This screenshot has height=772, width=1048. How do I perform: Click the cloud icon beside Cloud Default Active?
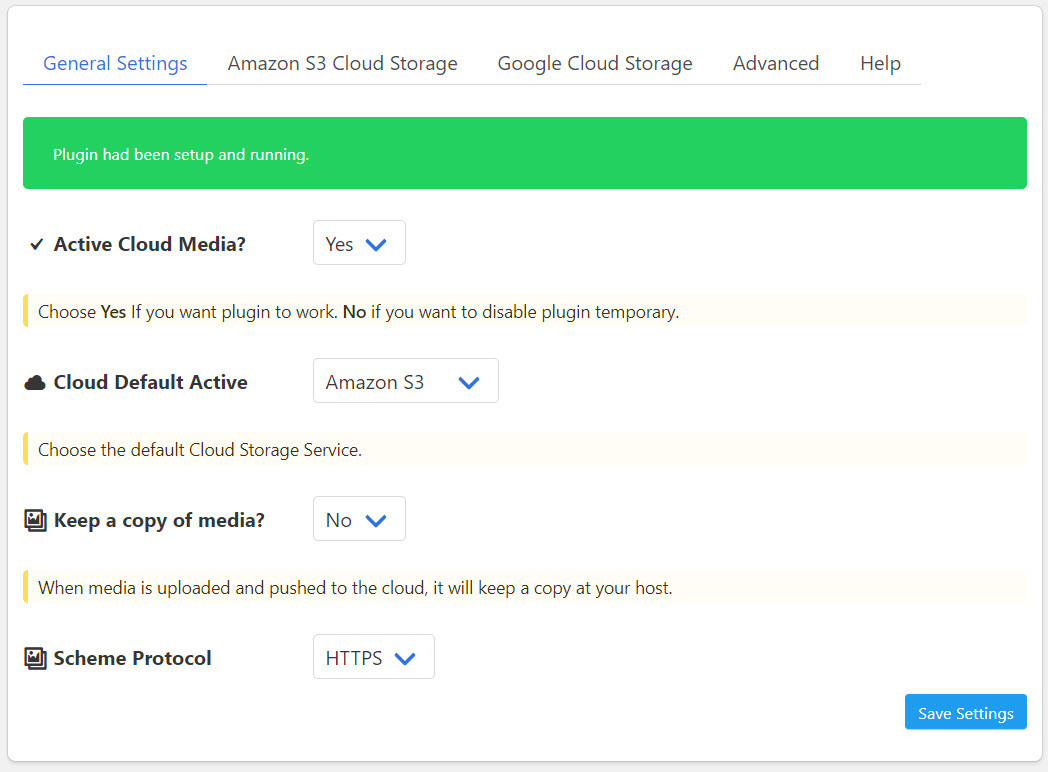point(35,382)
